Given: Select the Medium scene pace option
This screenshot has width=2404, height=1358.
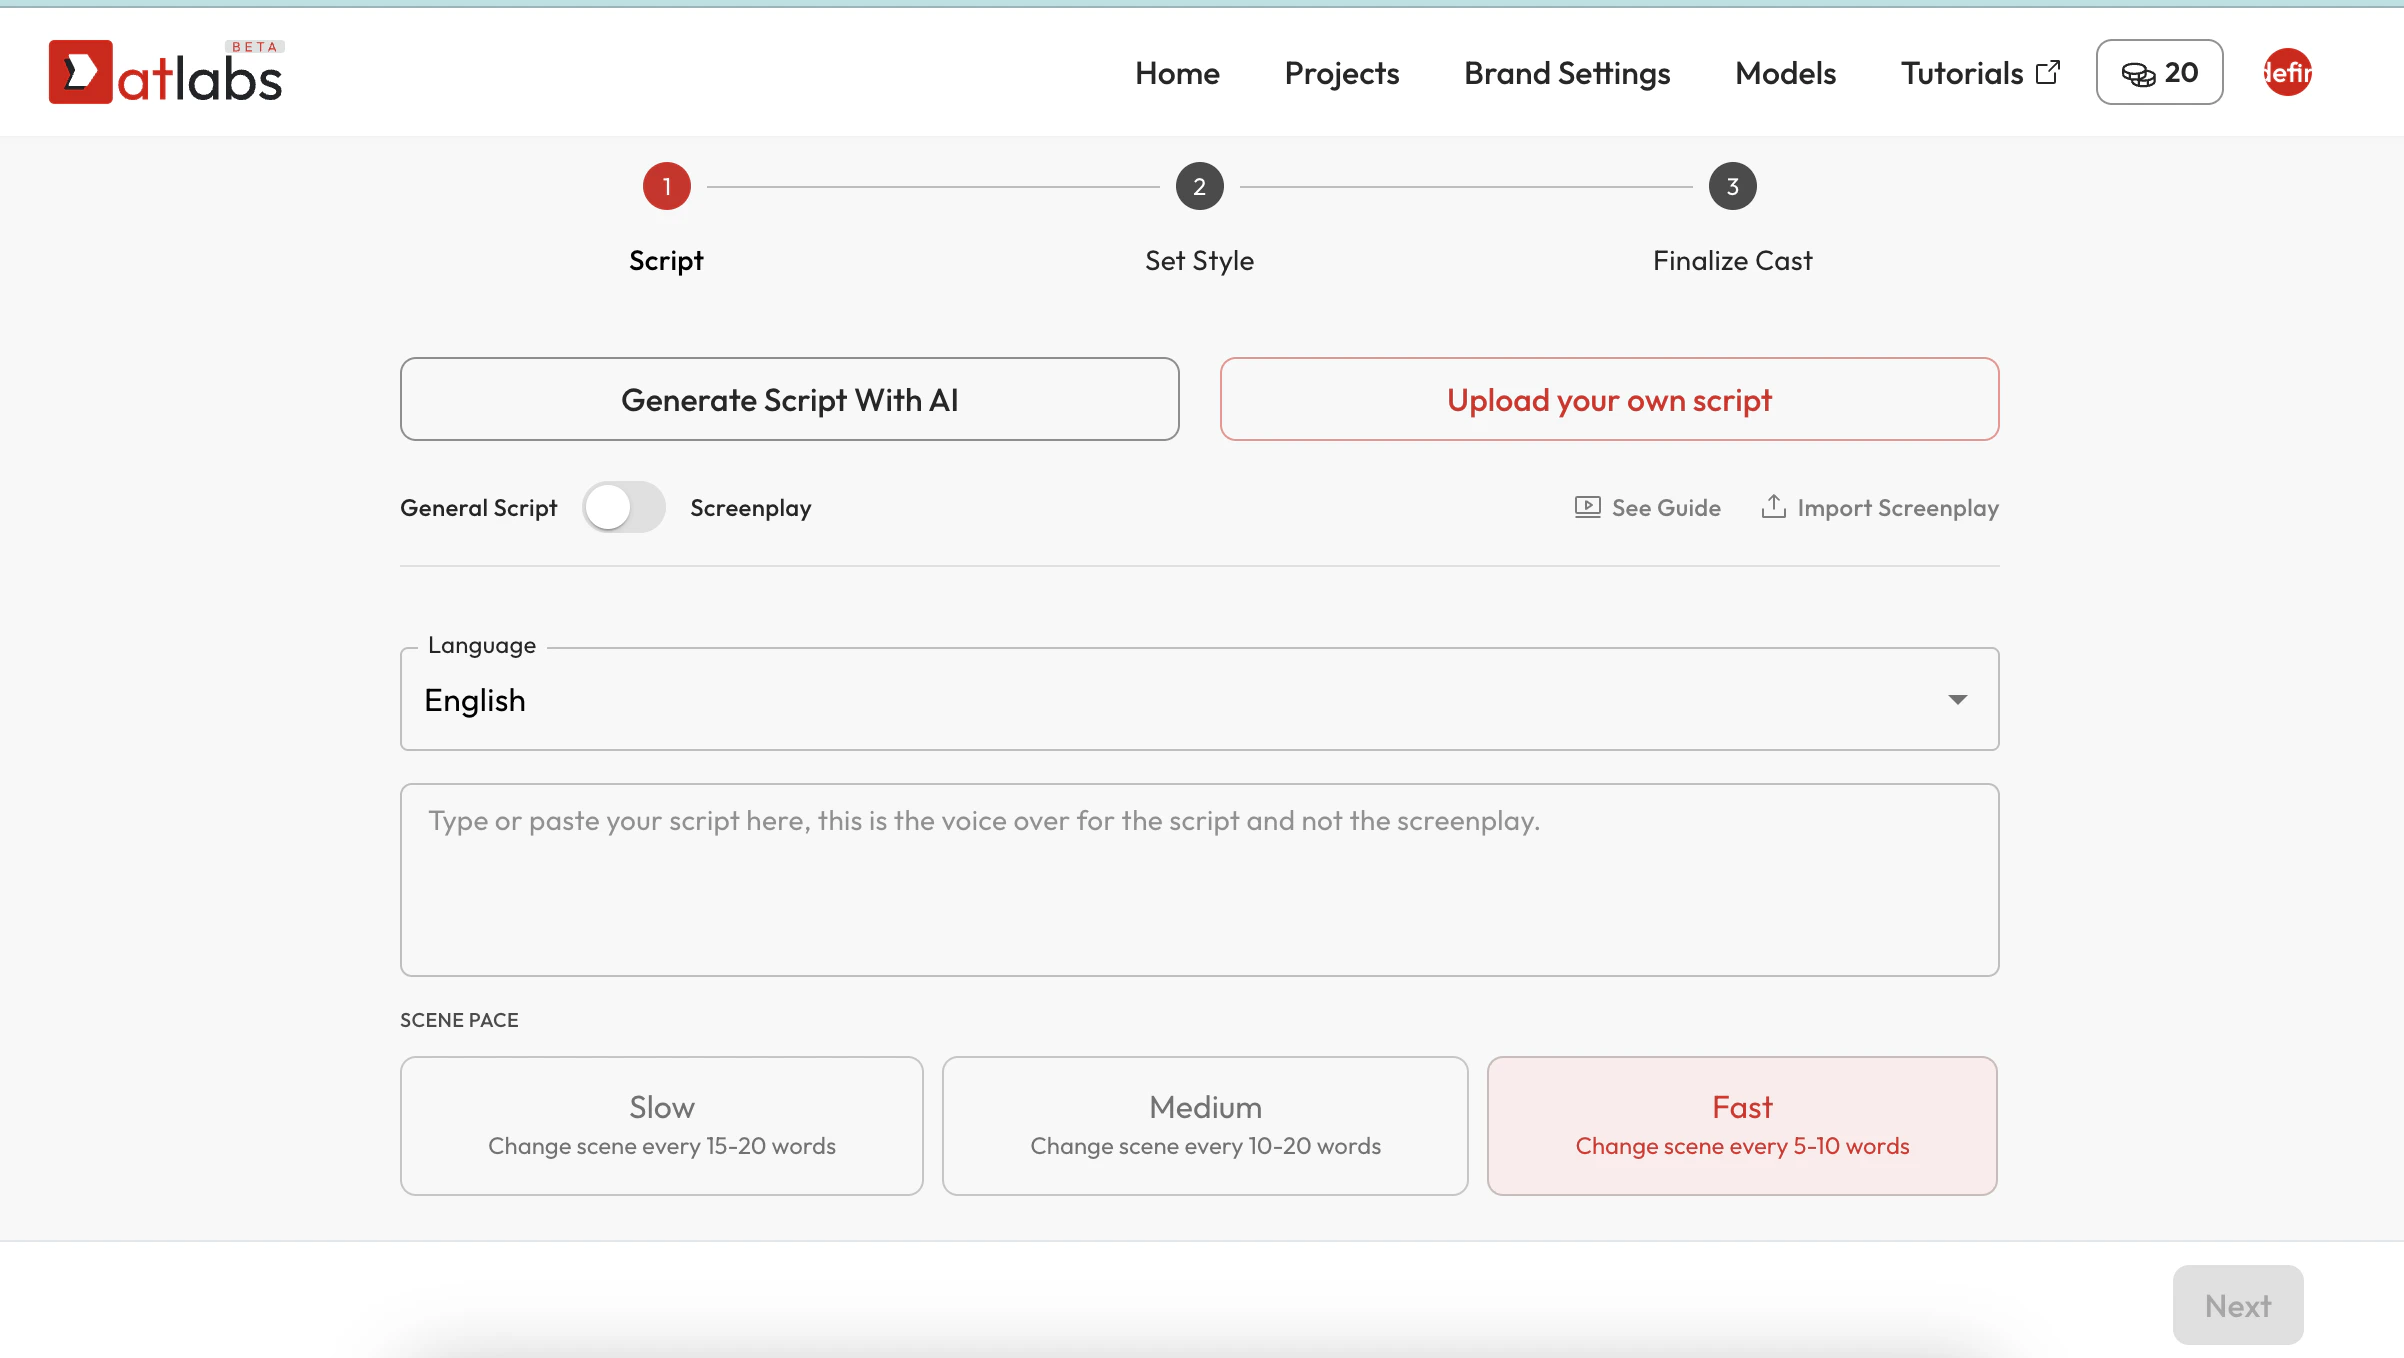Looking at the screenshot, I should tap(1204, 1125).
